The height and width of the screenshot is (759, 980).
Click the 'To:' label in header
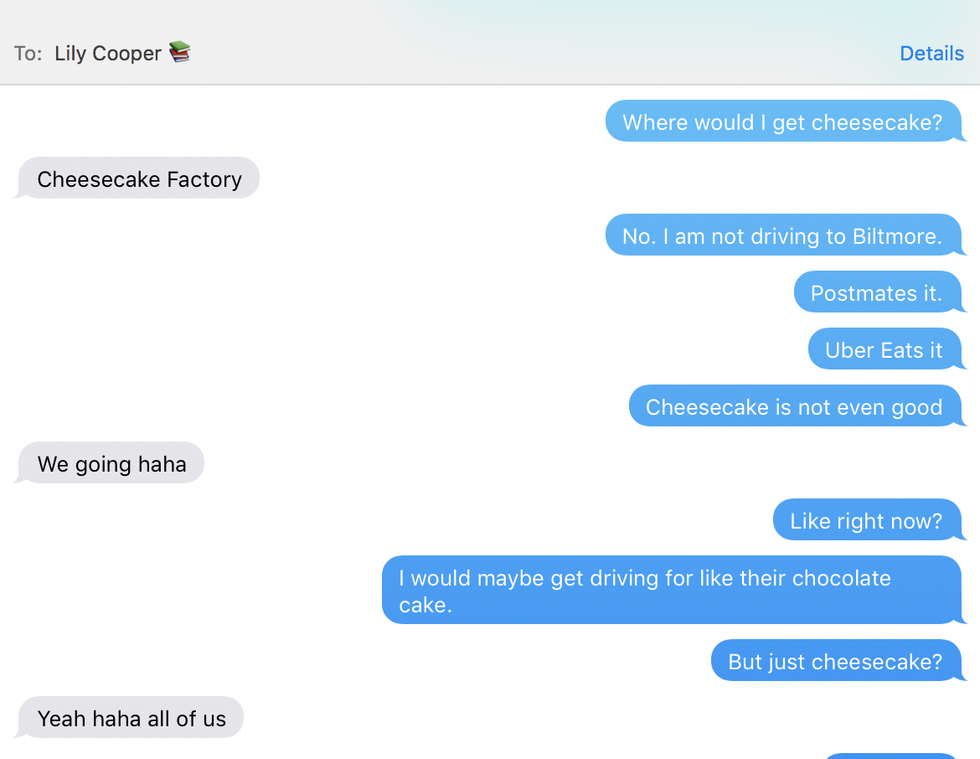(28, 54)
